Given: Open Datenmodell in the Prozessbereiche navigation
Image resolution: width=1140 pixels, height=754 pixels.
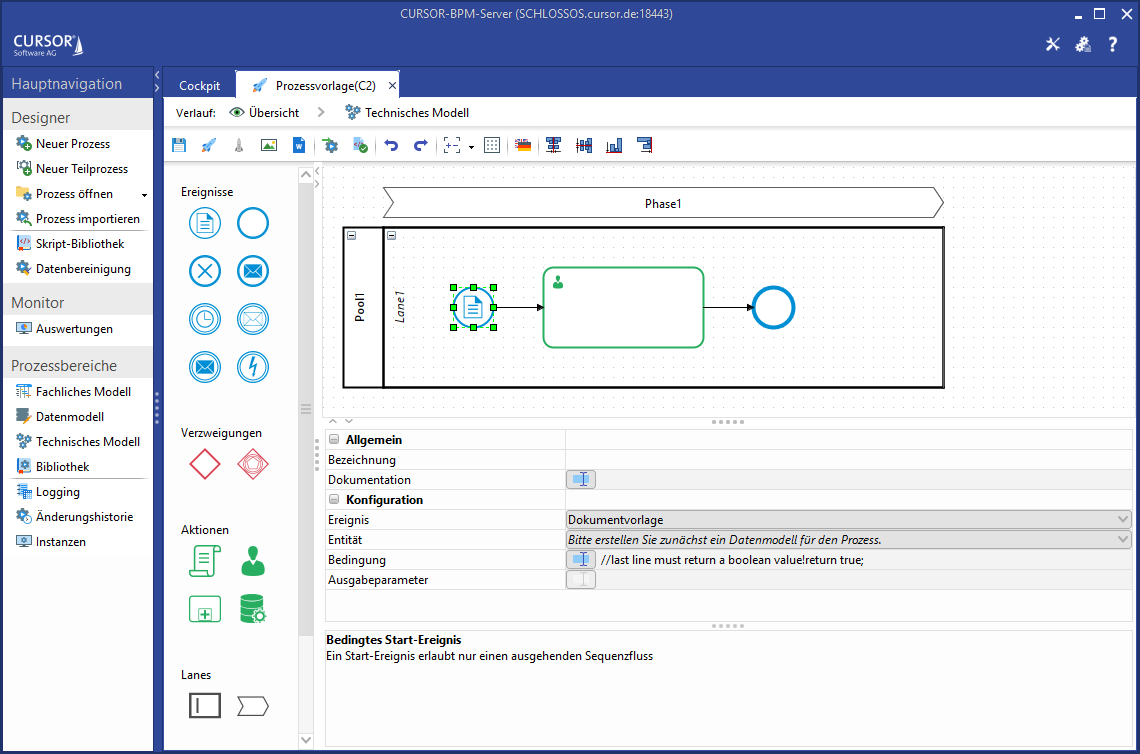Looking at the screenshot, I should tap(69, 417).
